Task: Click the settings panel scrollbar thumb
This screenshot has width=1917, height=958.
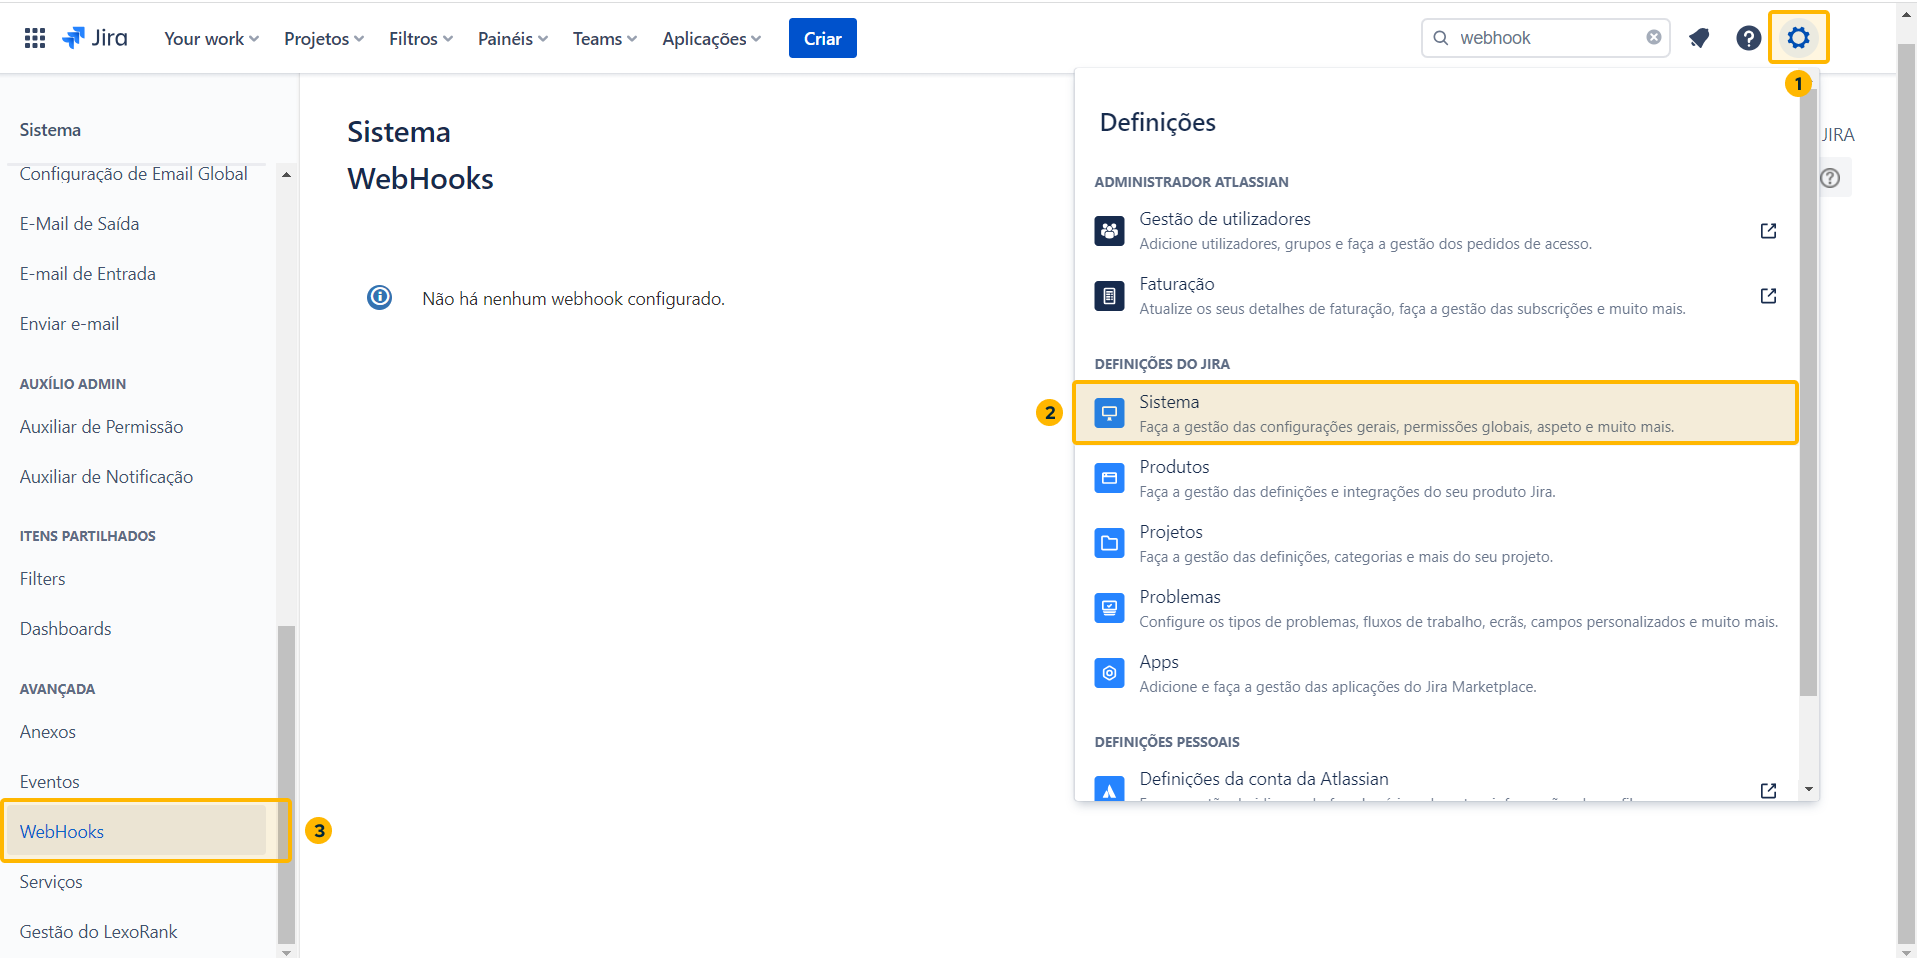Action: coord(1808,392)
